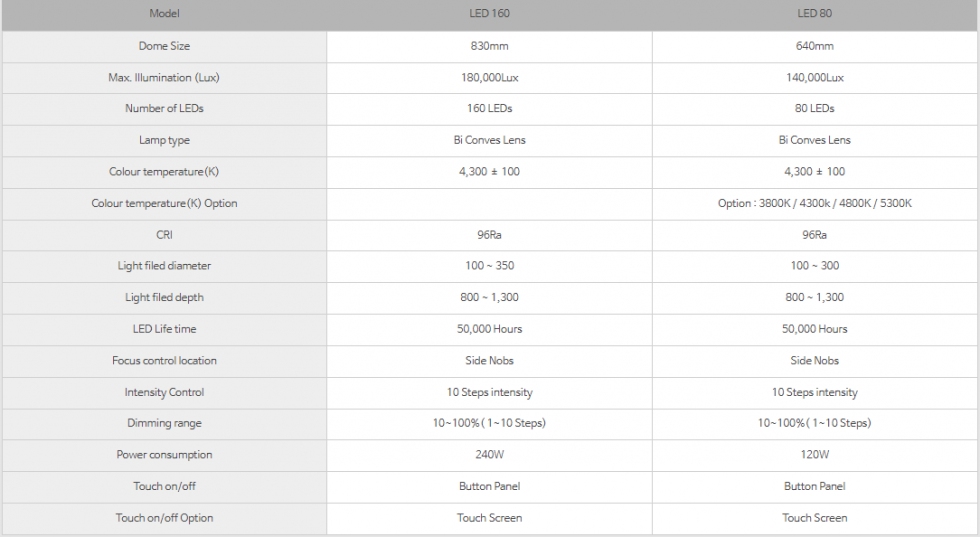Viewport: 980px width, 537px height.
Task: Click the "CRI" row label
Action: [164, 235]
